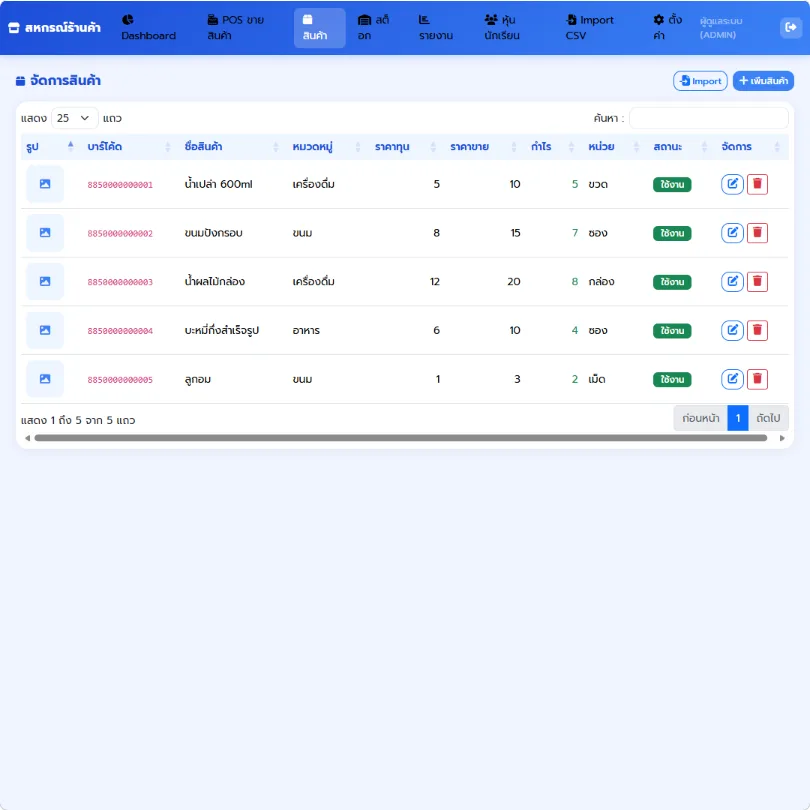Edit the น้ำผลไม้กล่อง product
Image resolution: width=810 pixels, height=810 pixels.
731,282
